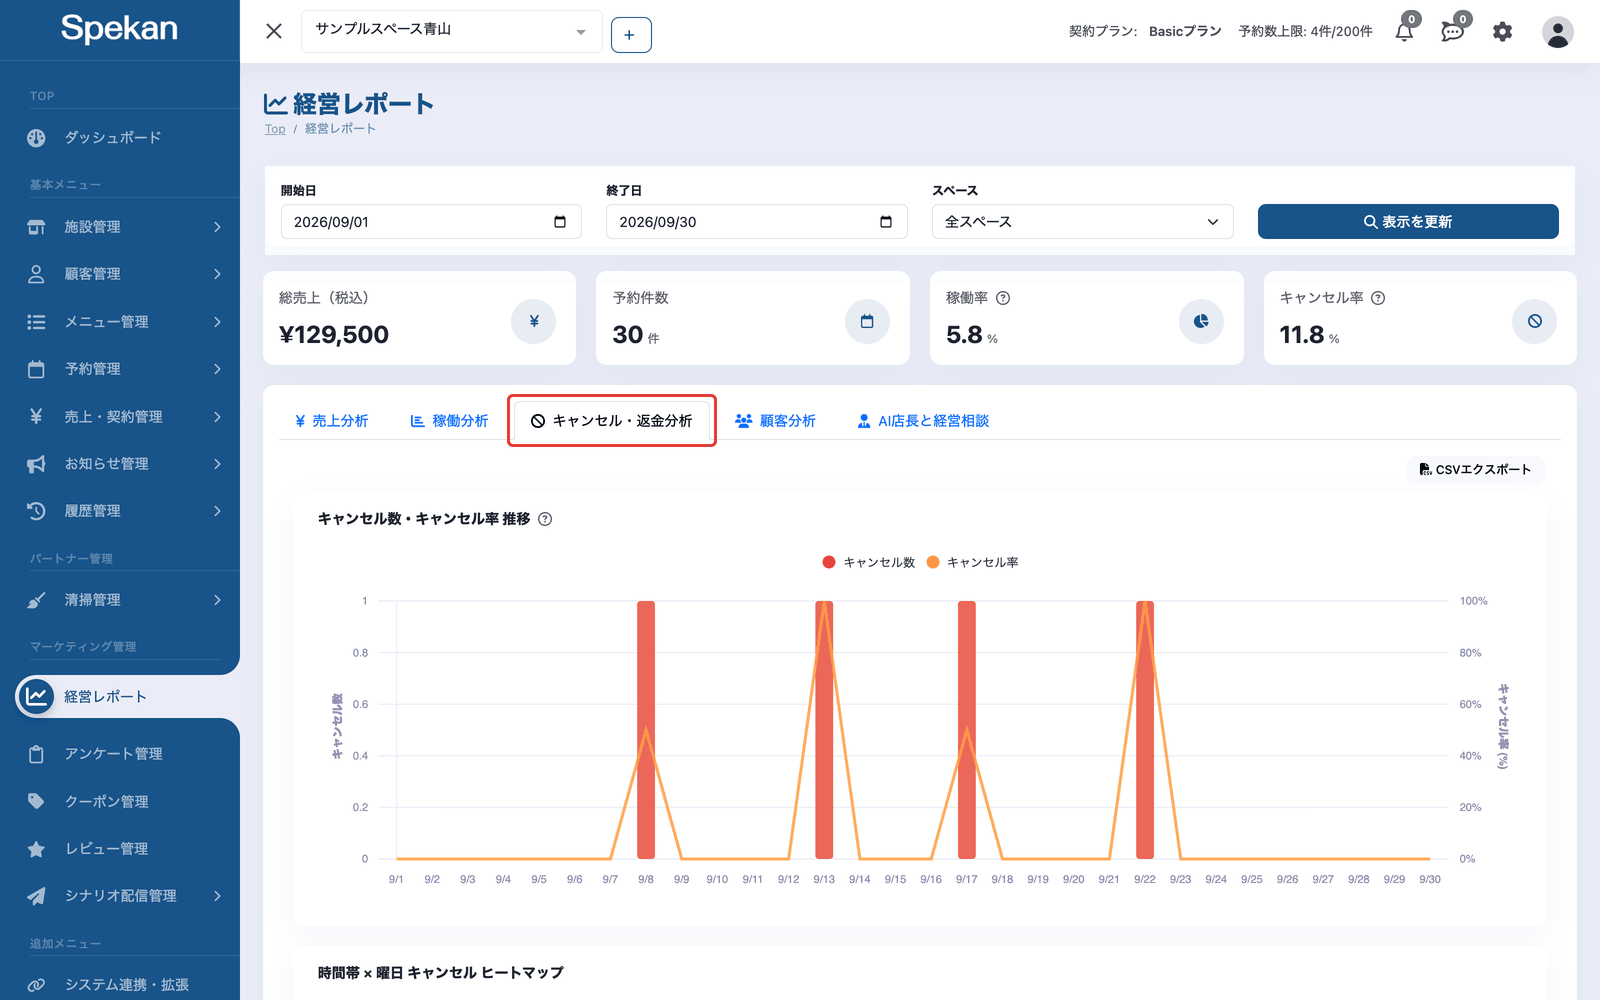This screenshot has width=1600, height=1000.
Task: Switch to 売上分析 tab
Action: pos(331,421)
